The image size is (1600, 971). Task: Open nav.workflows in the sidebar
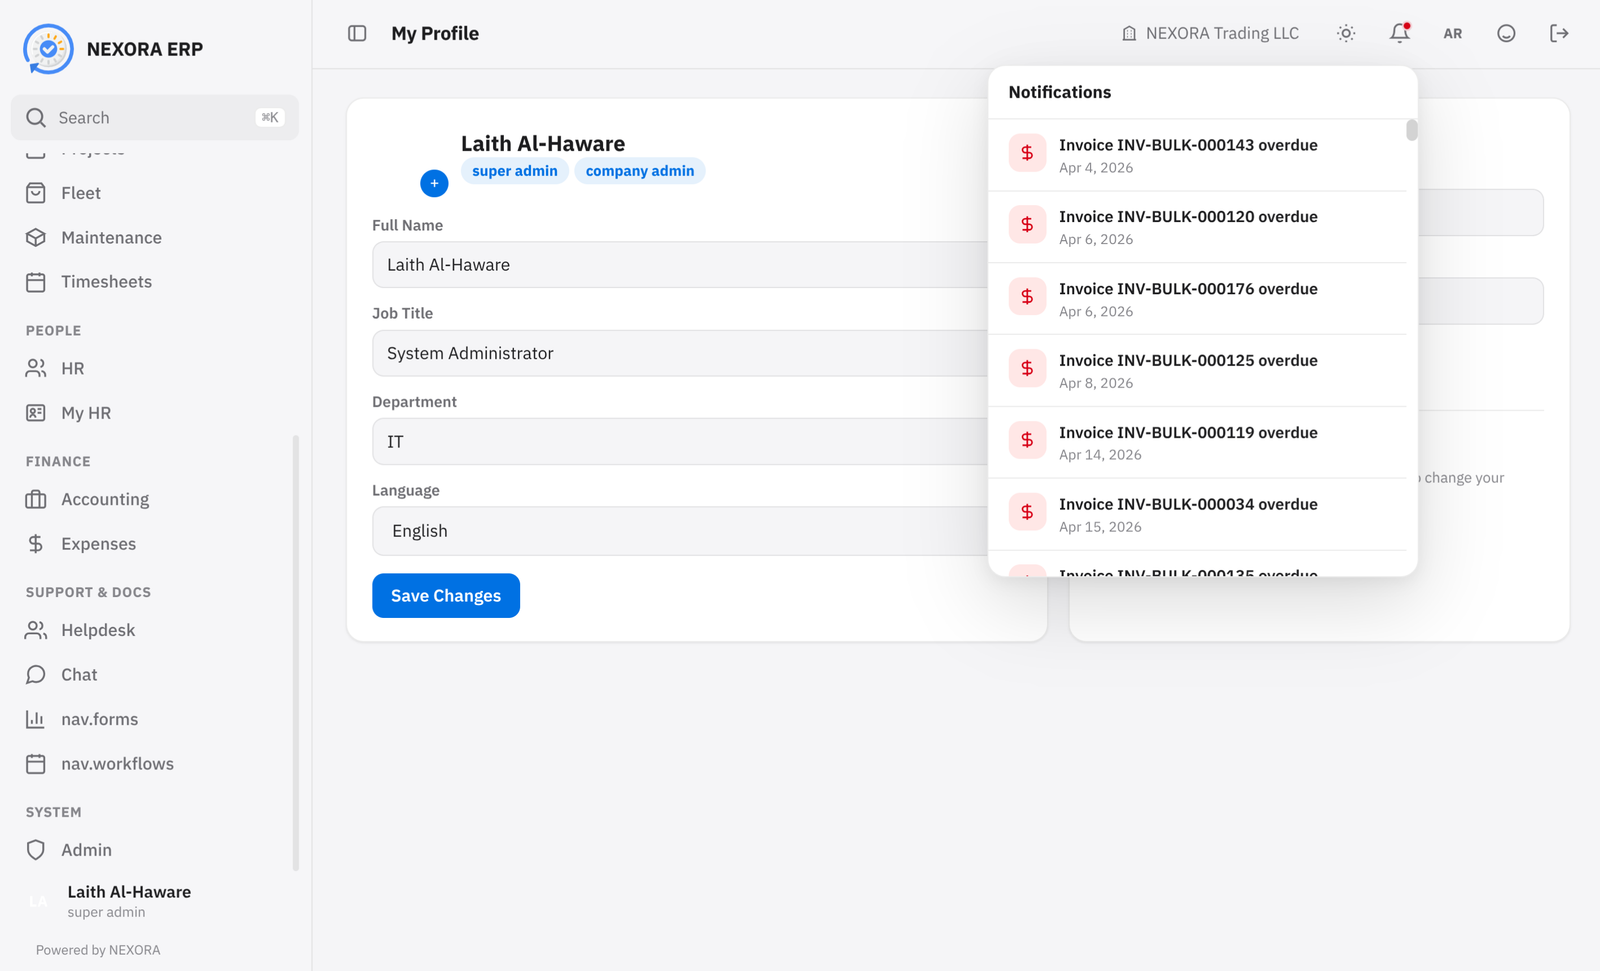coord(155,764)
